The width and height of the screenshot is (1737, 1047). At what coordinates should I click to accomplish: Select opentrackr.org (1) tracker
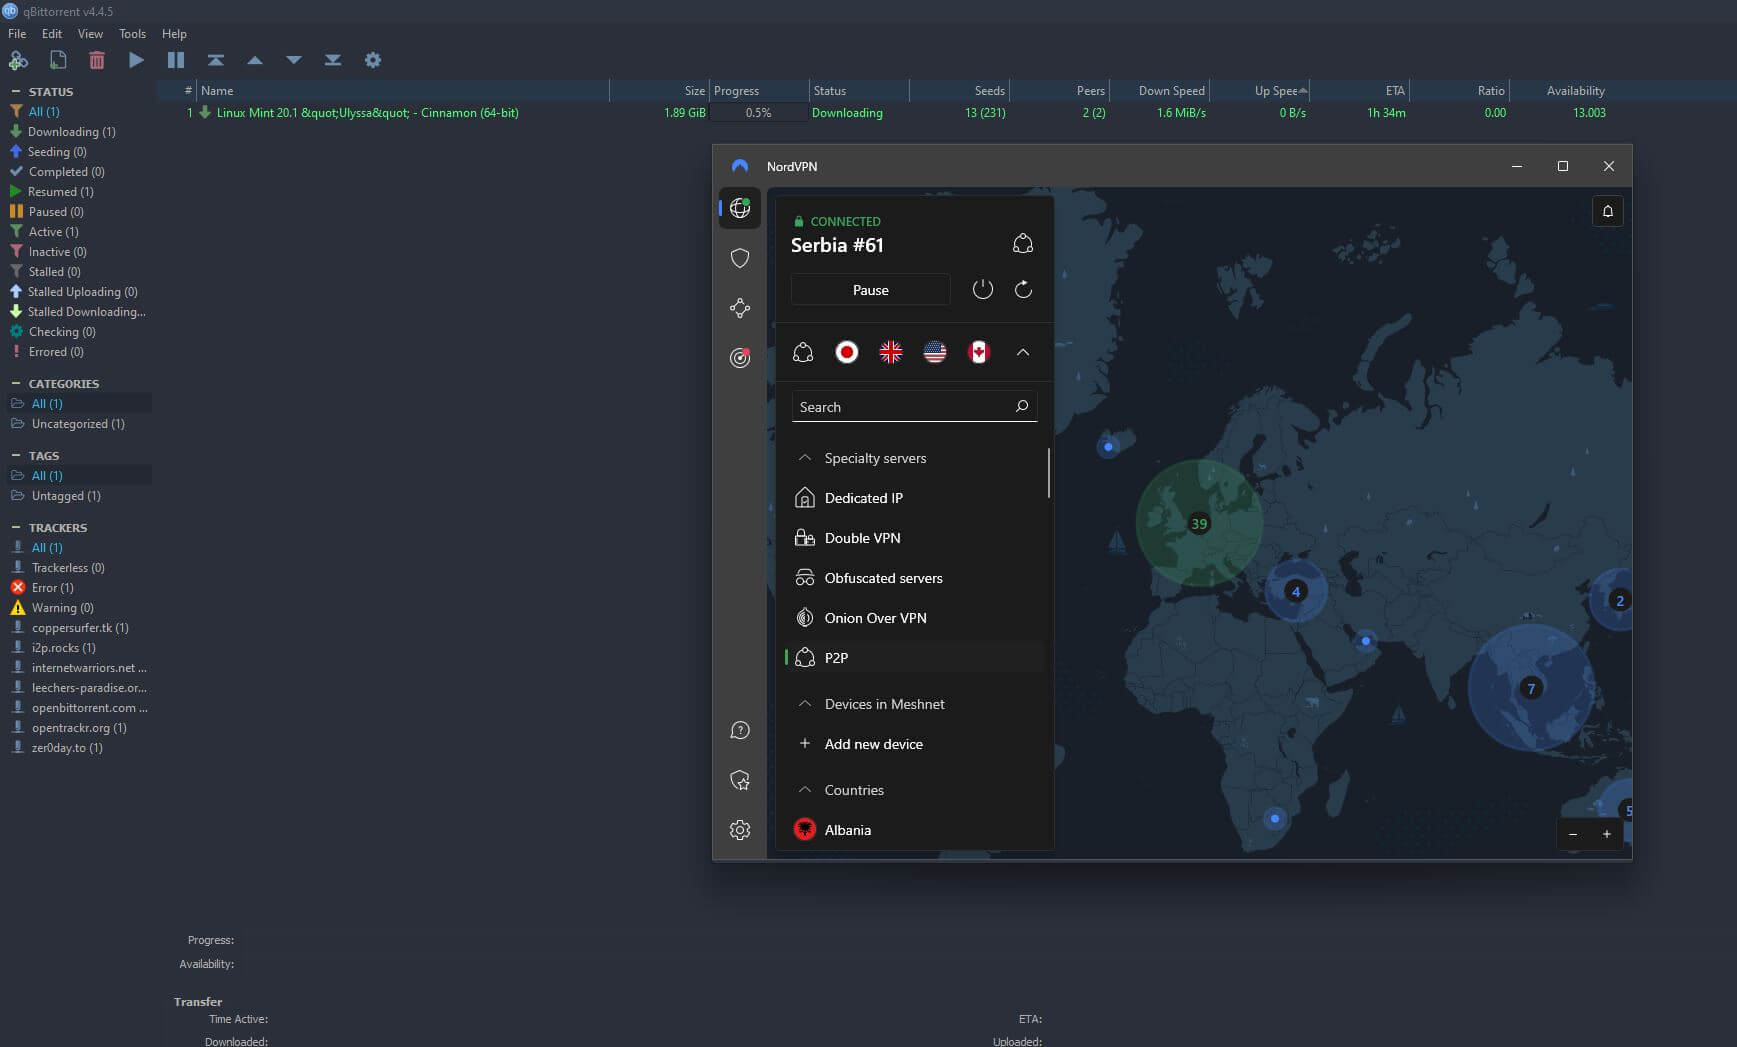tap(79, 727)
